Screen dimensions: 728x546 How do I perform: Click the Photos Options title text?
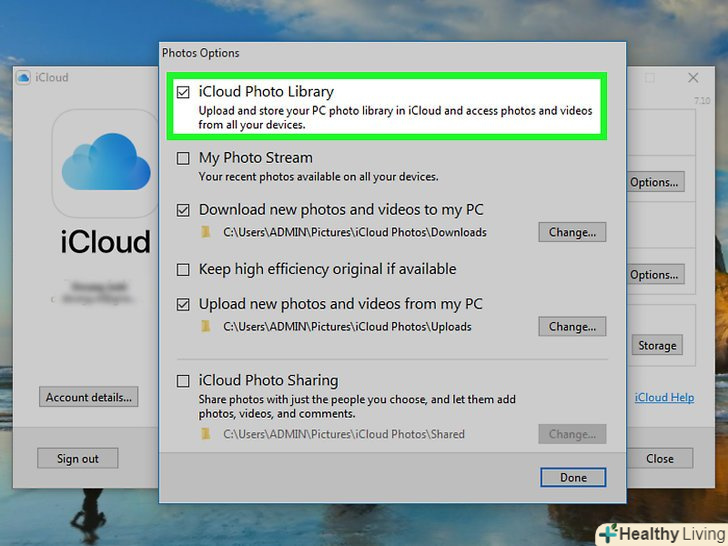coord(201,53)
